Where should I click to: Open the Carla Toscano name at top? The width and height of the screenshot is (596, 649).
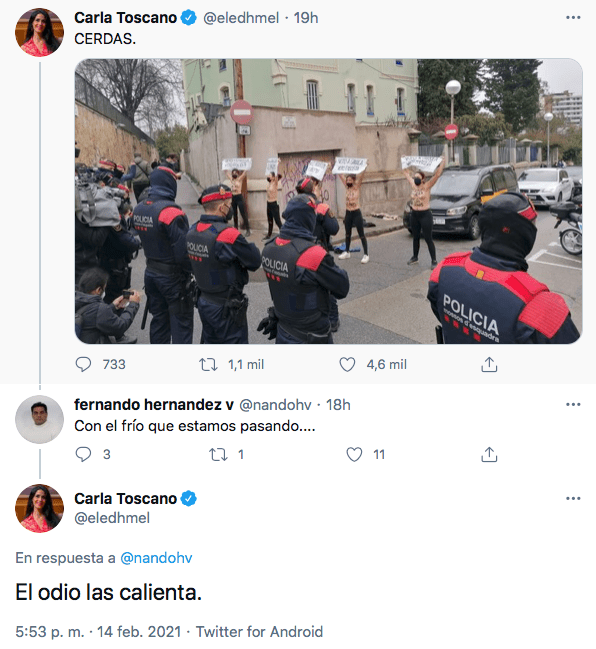point(125,18)
